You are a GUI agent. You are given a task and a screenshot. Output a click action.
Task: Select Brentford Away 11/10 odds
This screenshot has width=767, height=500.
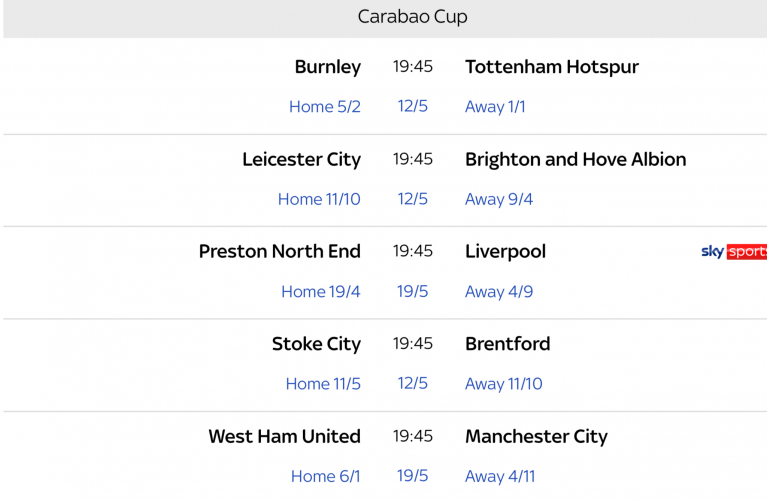tap(503, 384)
